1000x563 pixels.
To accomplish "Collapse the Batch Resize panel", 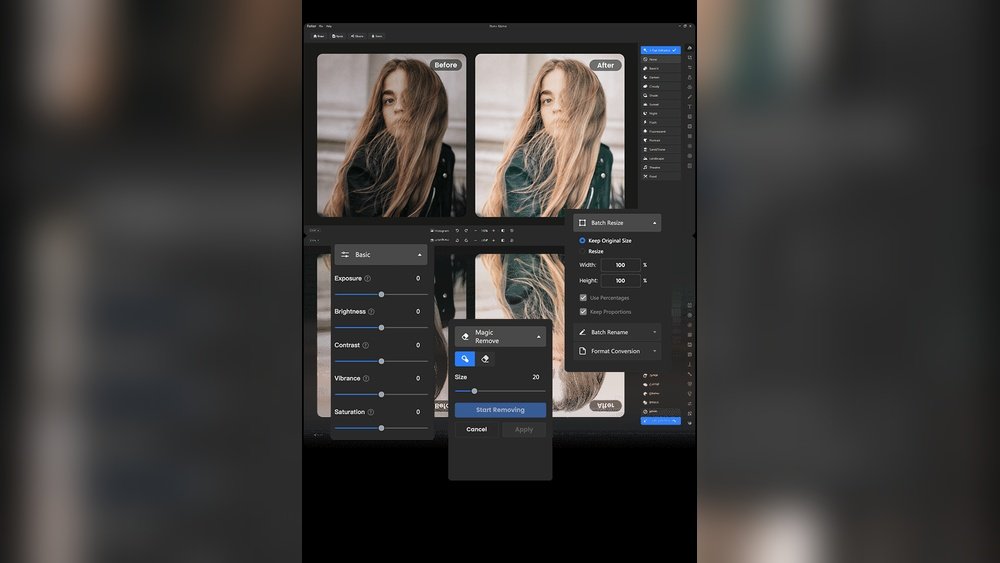I will pyautogui.click(x=654, y=223).
